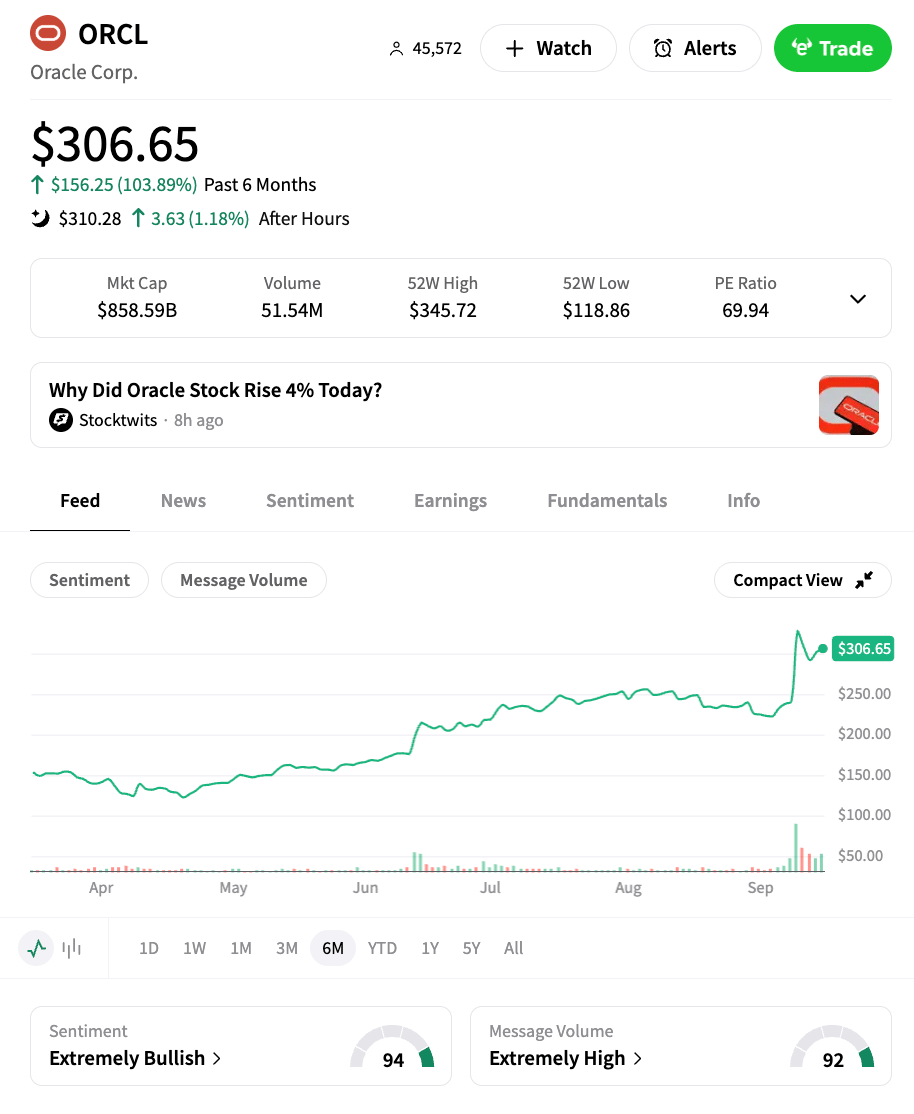The width and height of the screenshot is (914, 1114).
Task: Toggle the Message Volume chart overlay
Action: pyautogui.click(x=243, y=580)
